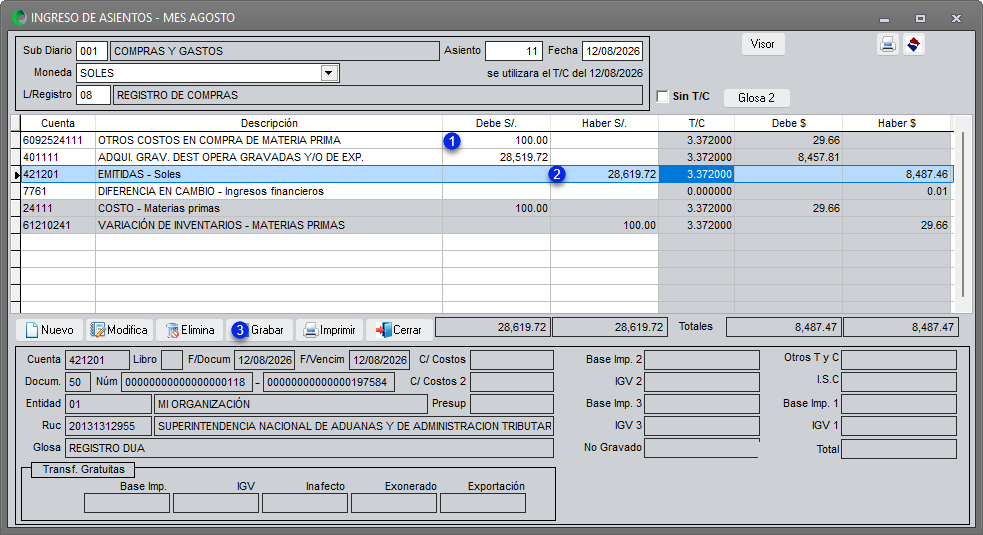Click the Elimina button
Viewport: 983px width, 535px height.
(189, 330)
